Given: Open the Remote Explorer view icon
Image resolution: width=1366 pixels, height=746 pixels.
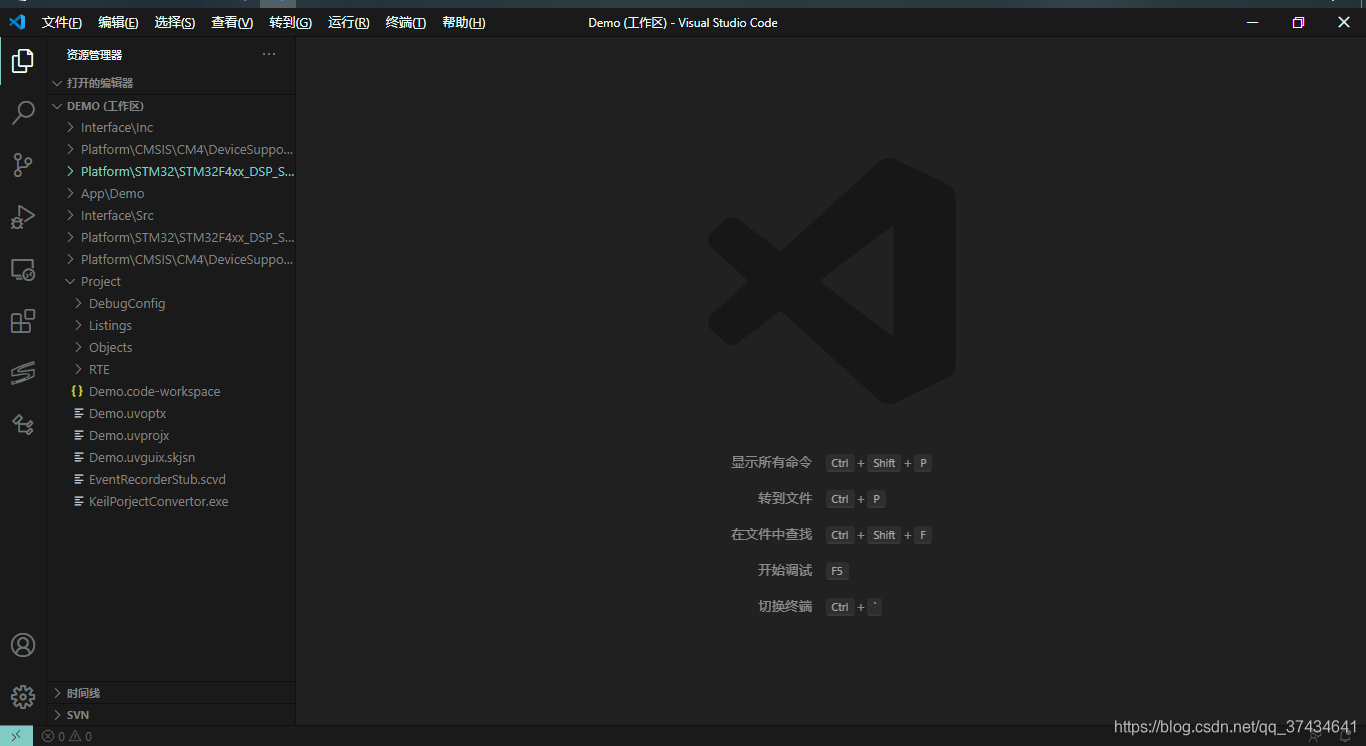Looking at the screenshot, I should pyautogui.click(x=22, y=269).
